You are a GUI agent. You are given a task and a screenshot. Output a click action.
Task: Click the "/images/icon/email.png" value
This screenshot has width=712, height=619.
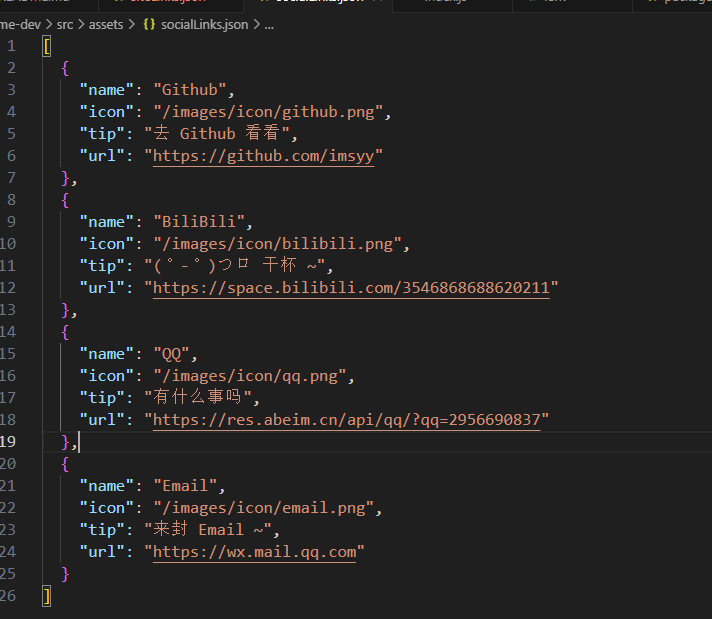pyautogui.click(x=264, y=508)
